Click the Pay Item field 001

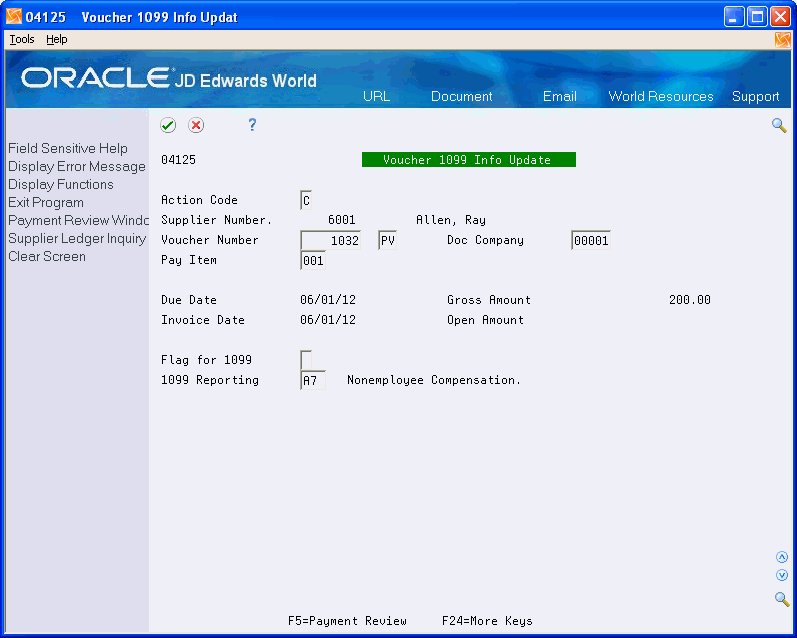(x=313, y=261)
